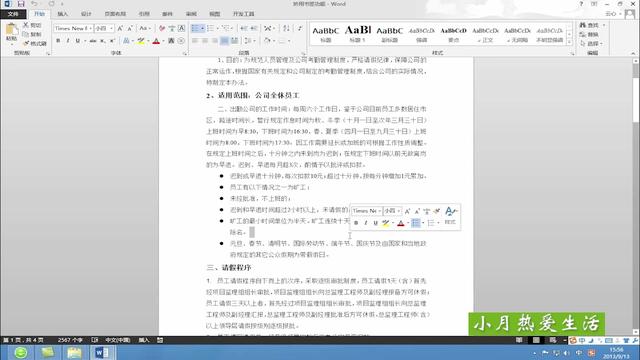This screenshot has width=640, height=360.
Task: Toggle Show/Hide paragraph marks
Action: (x=300, y=29)
